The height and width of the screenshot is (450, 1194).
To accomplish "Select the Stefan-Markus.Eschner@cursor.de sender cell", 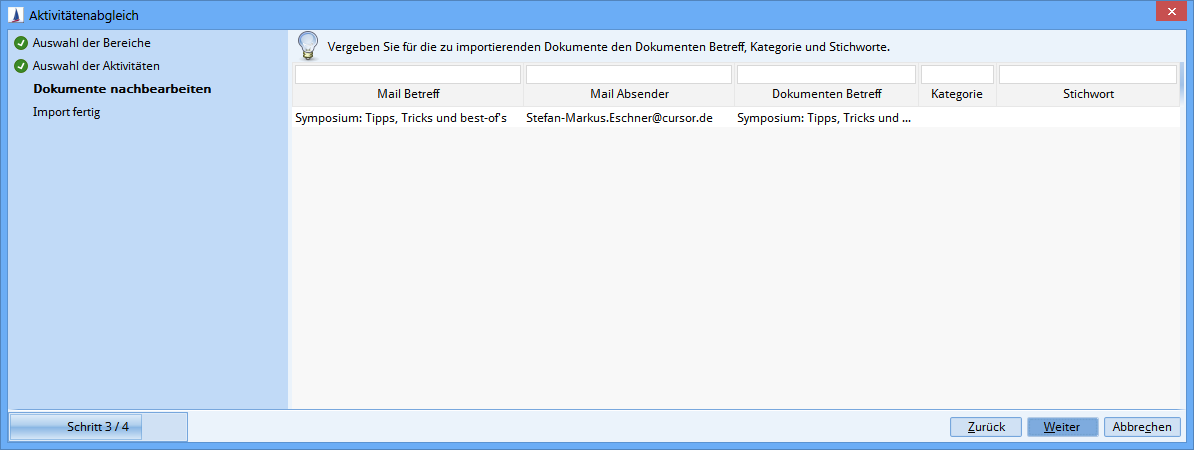I will click(x=619, y=118).
